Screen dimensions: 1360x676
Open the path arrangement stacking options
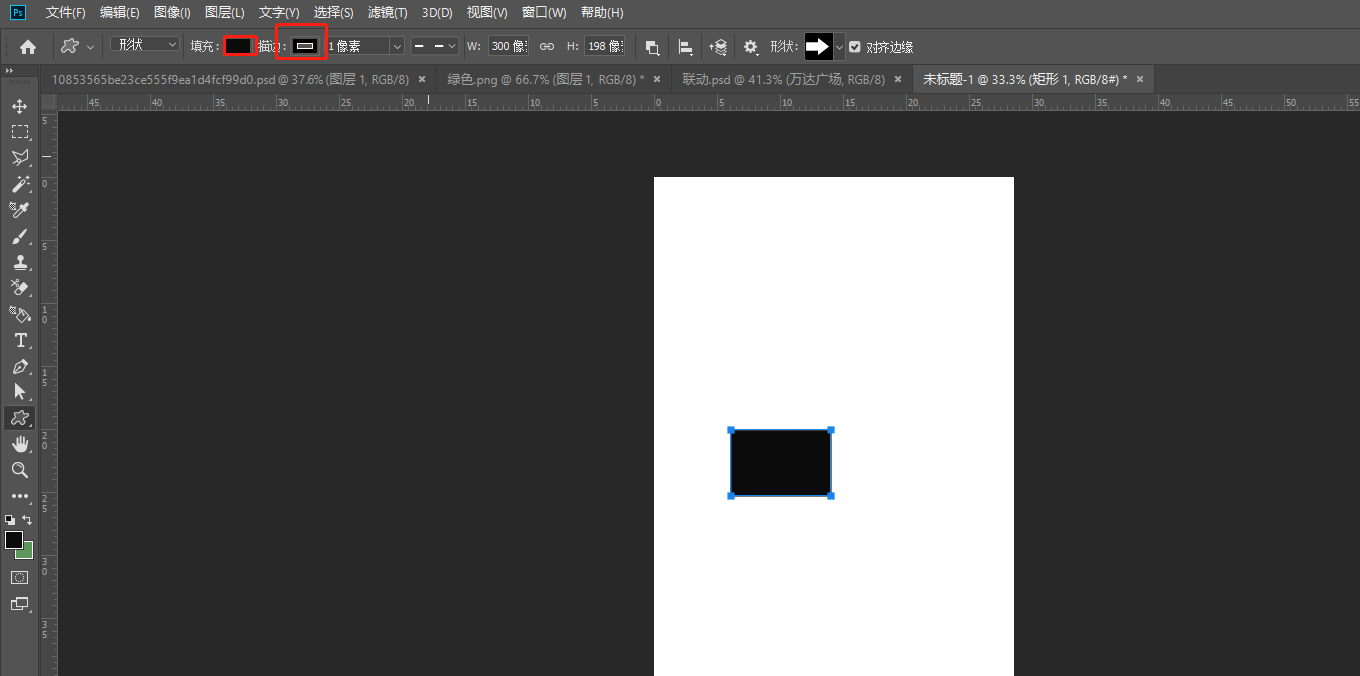(718, 47)
